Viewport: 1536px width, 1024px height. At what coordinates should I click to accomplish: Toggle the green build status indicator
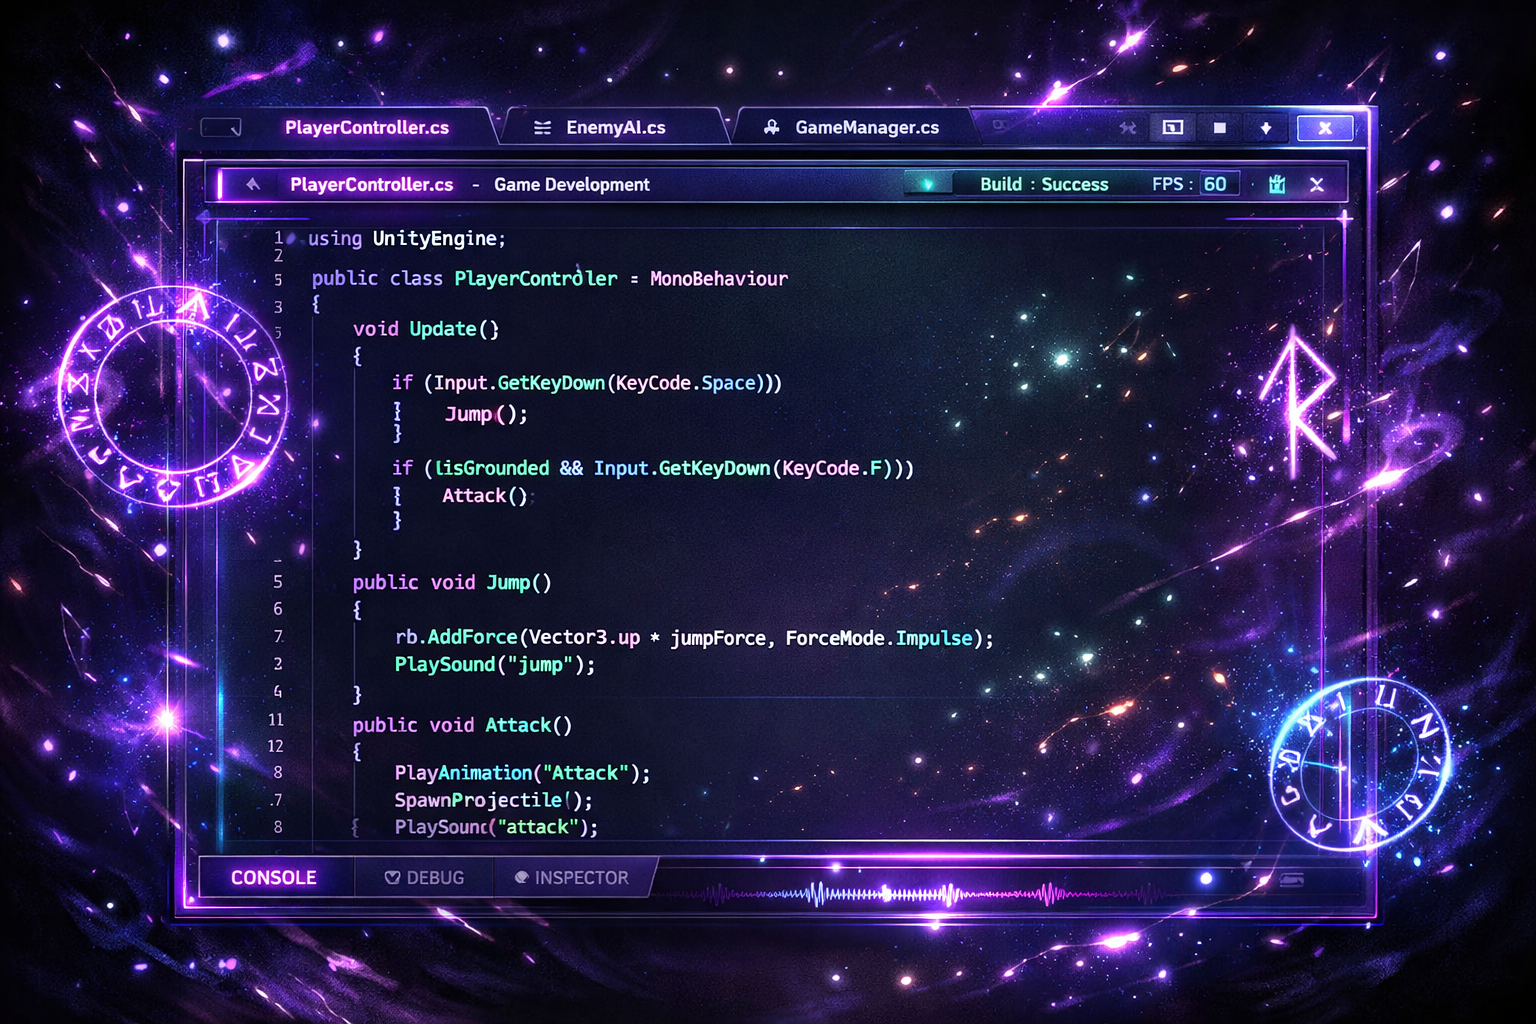coord(927,184)
